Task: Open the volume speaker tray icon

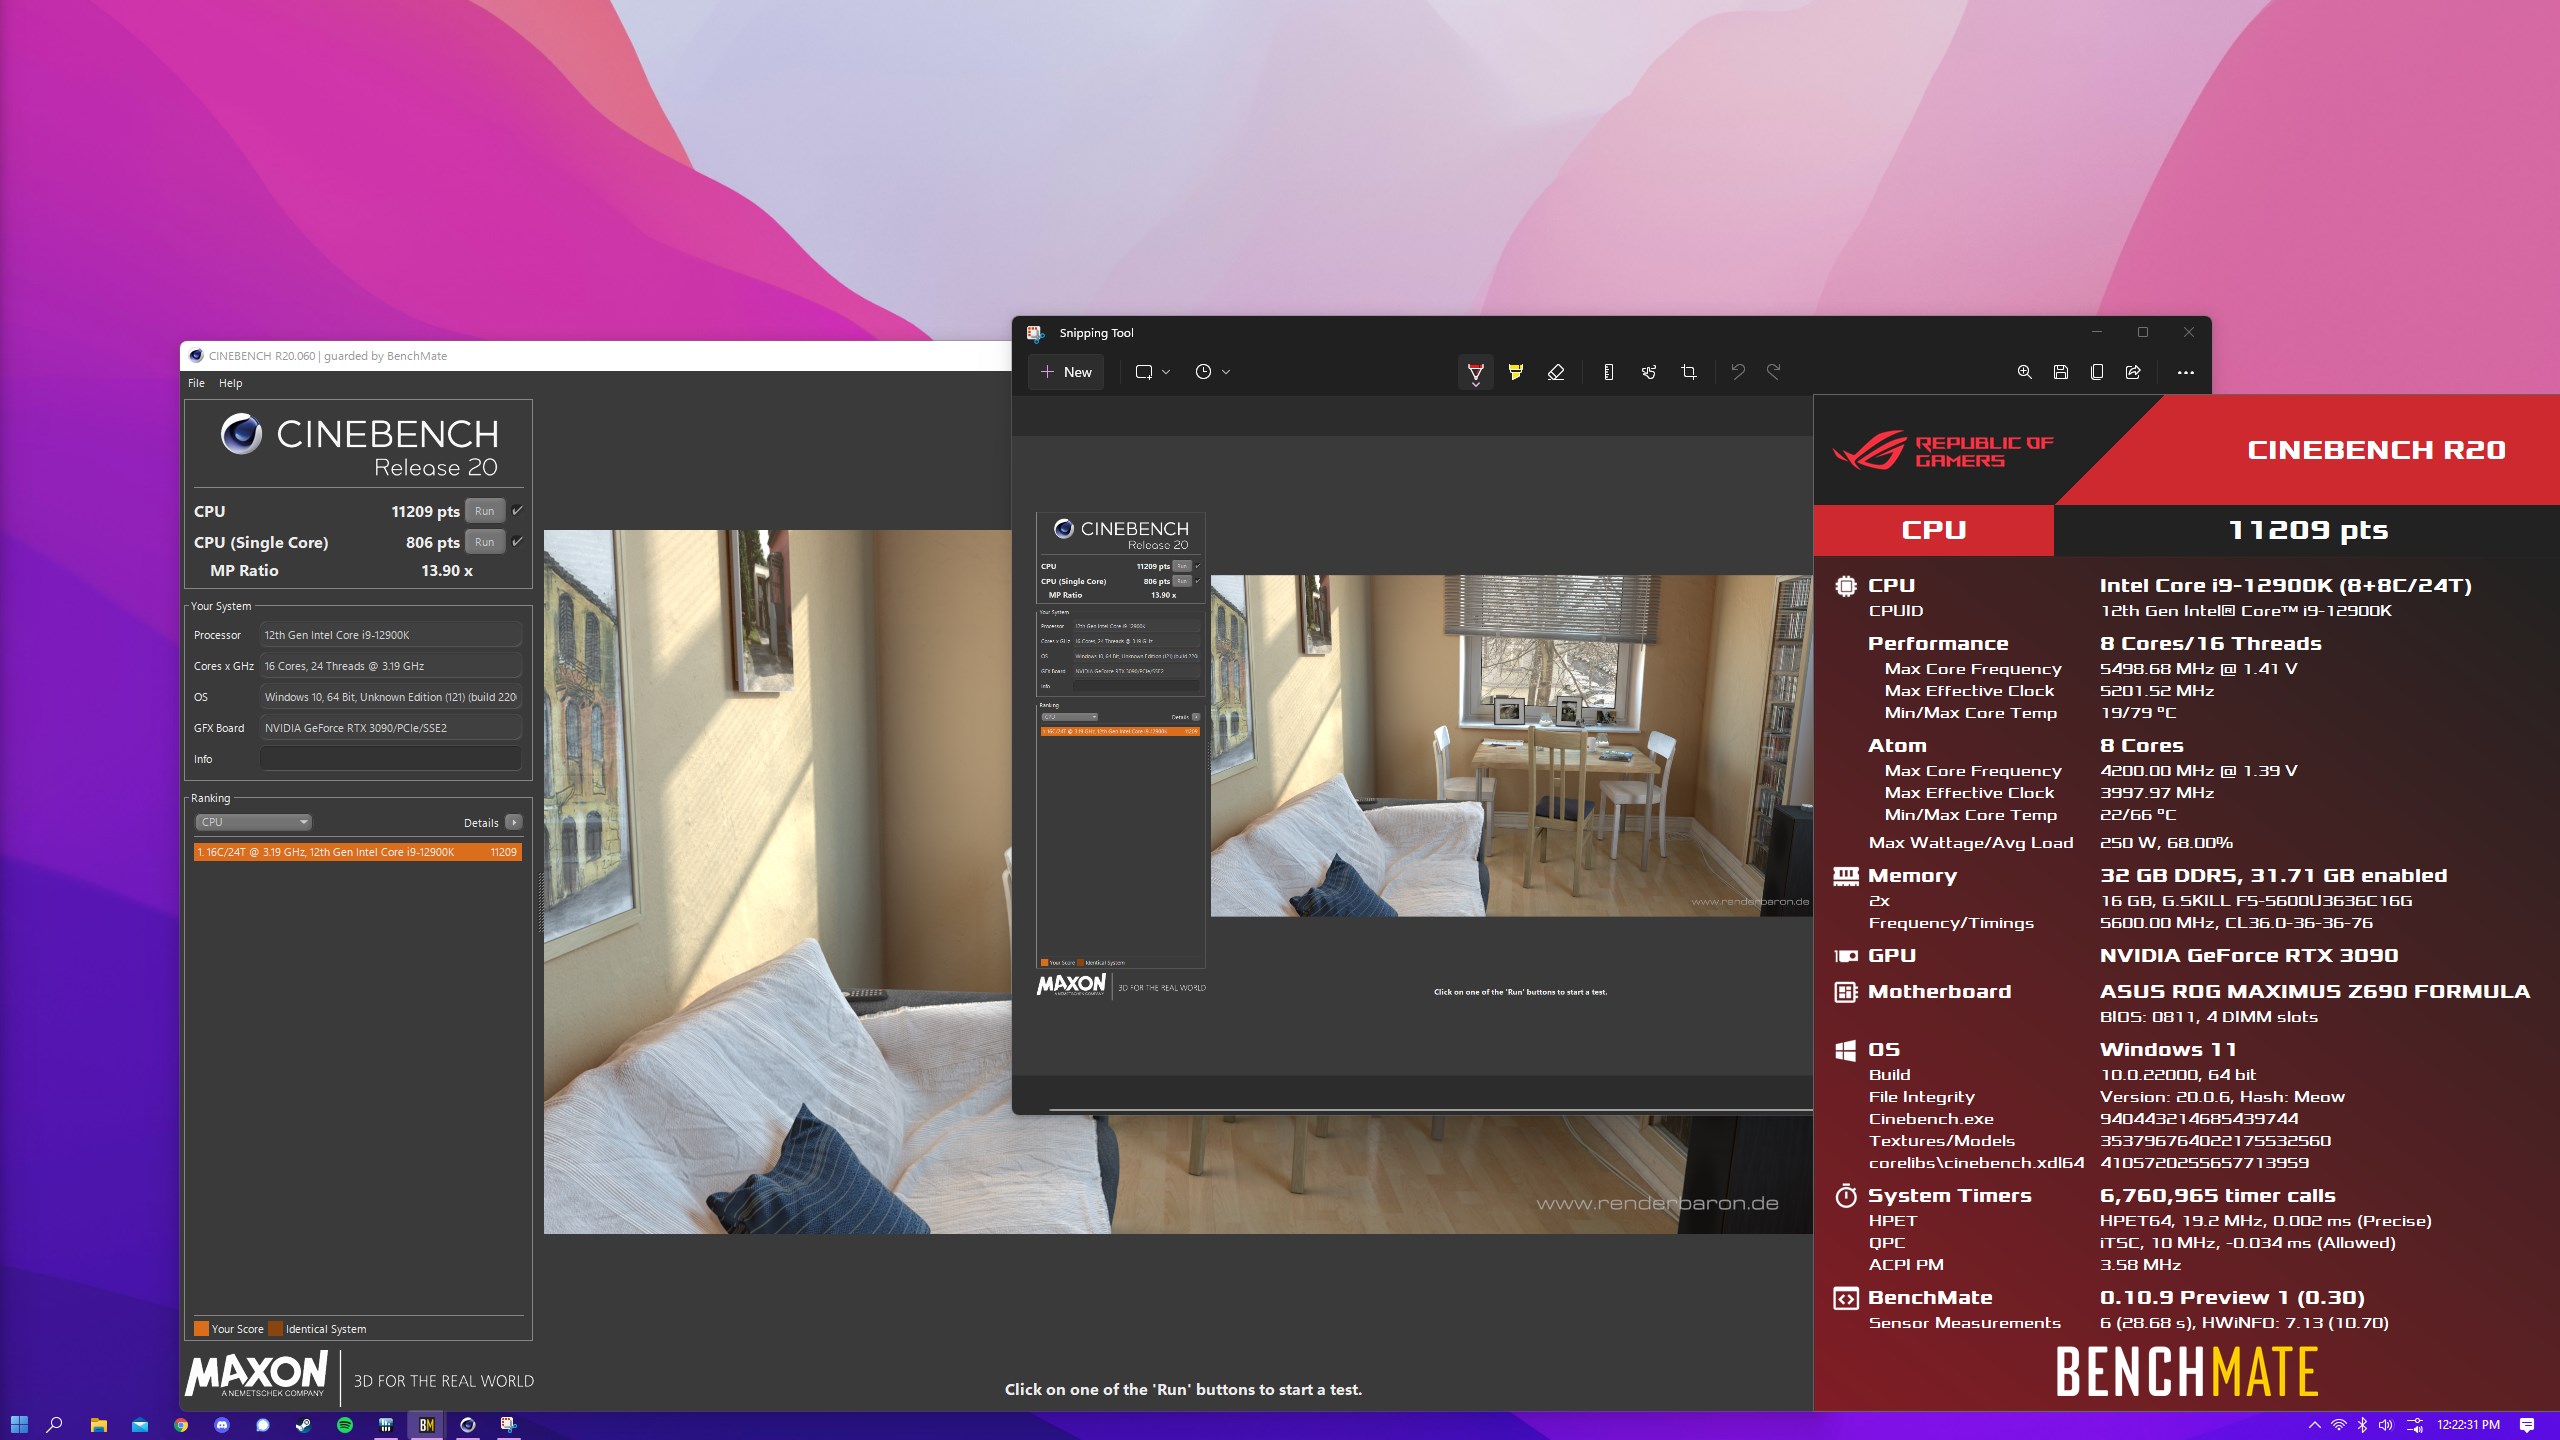Action: pos(2386,1424)
